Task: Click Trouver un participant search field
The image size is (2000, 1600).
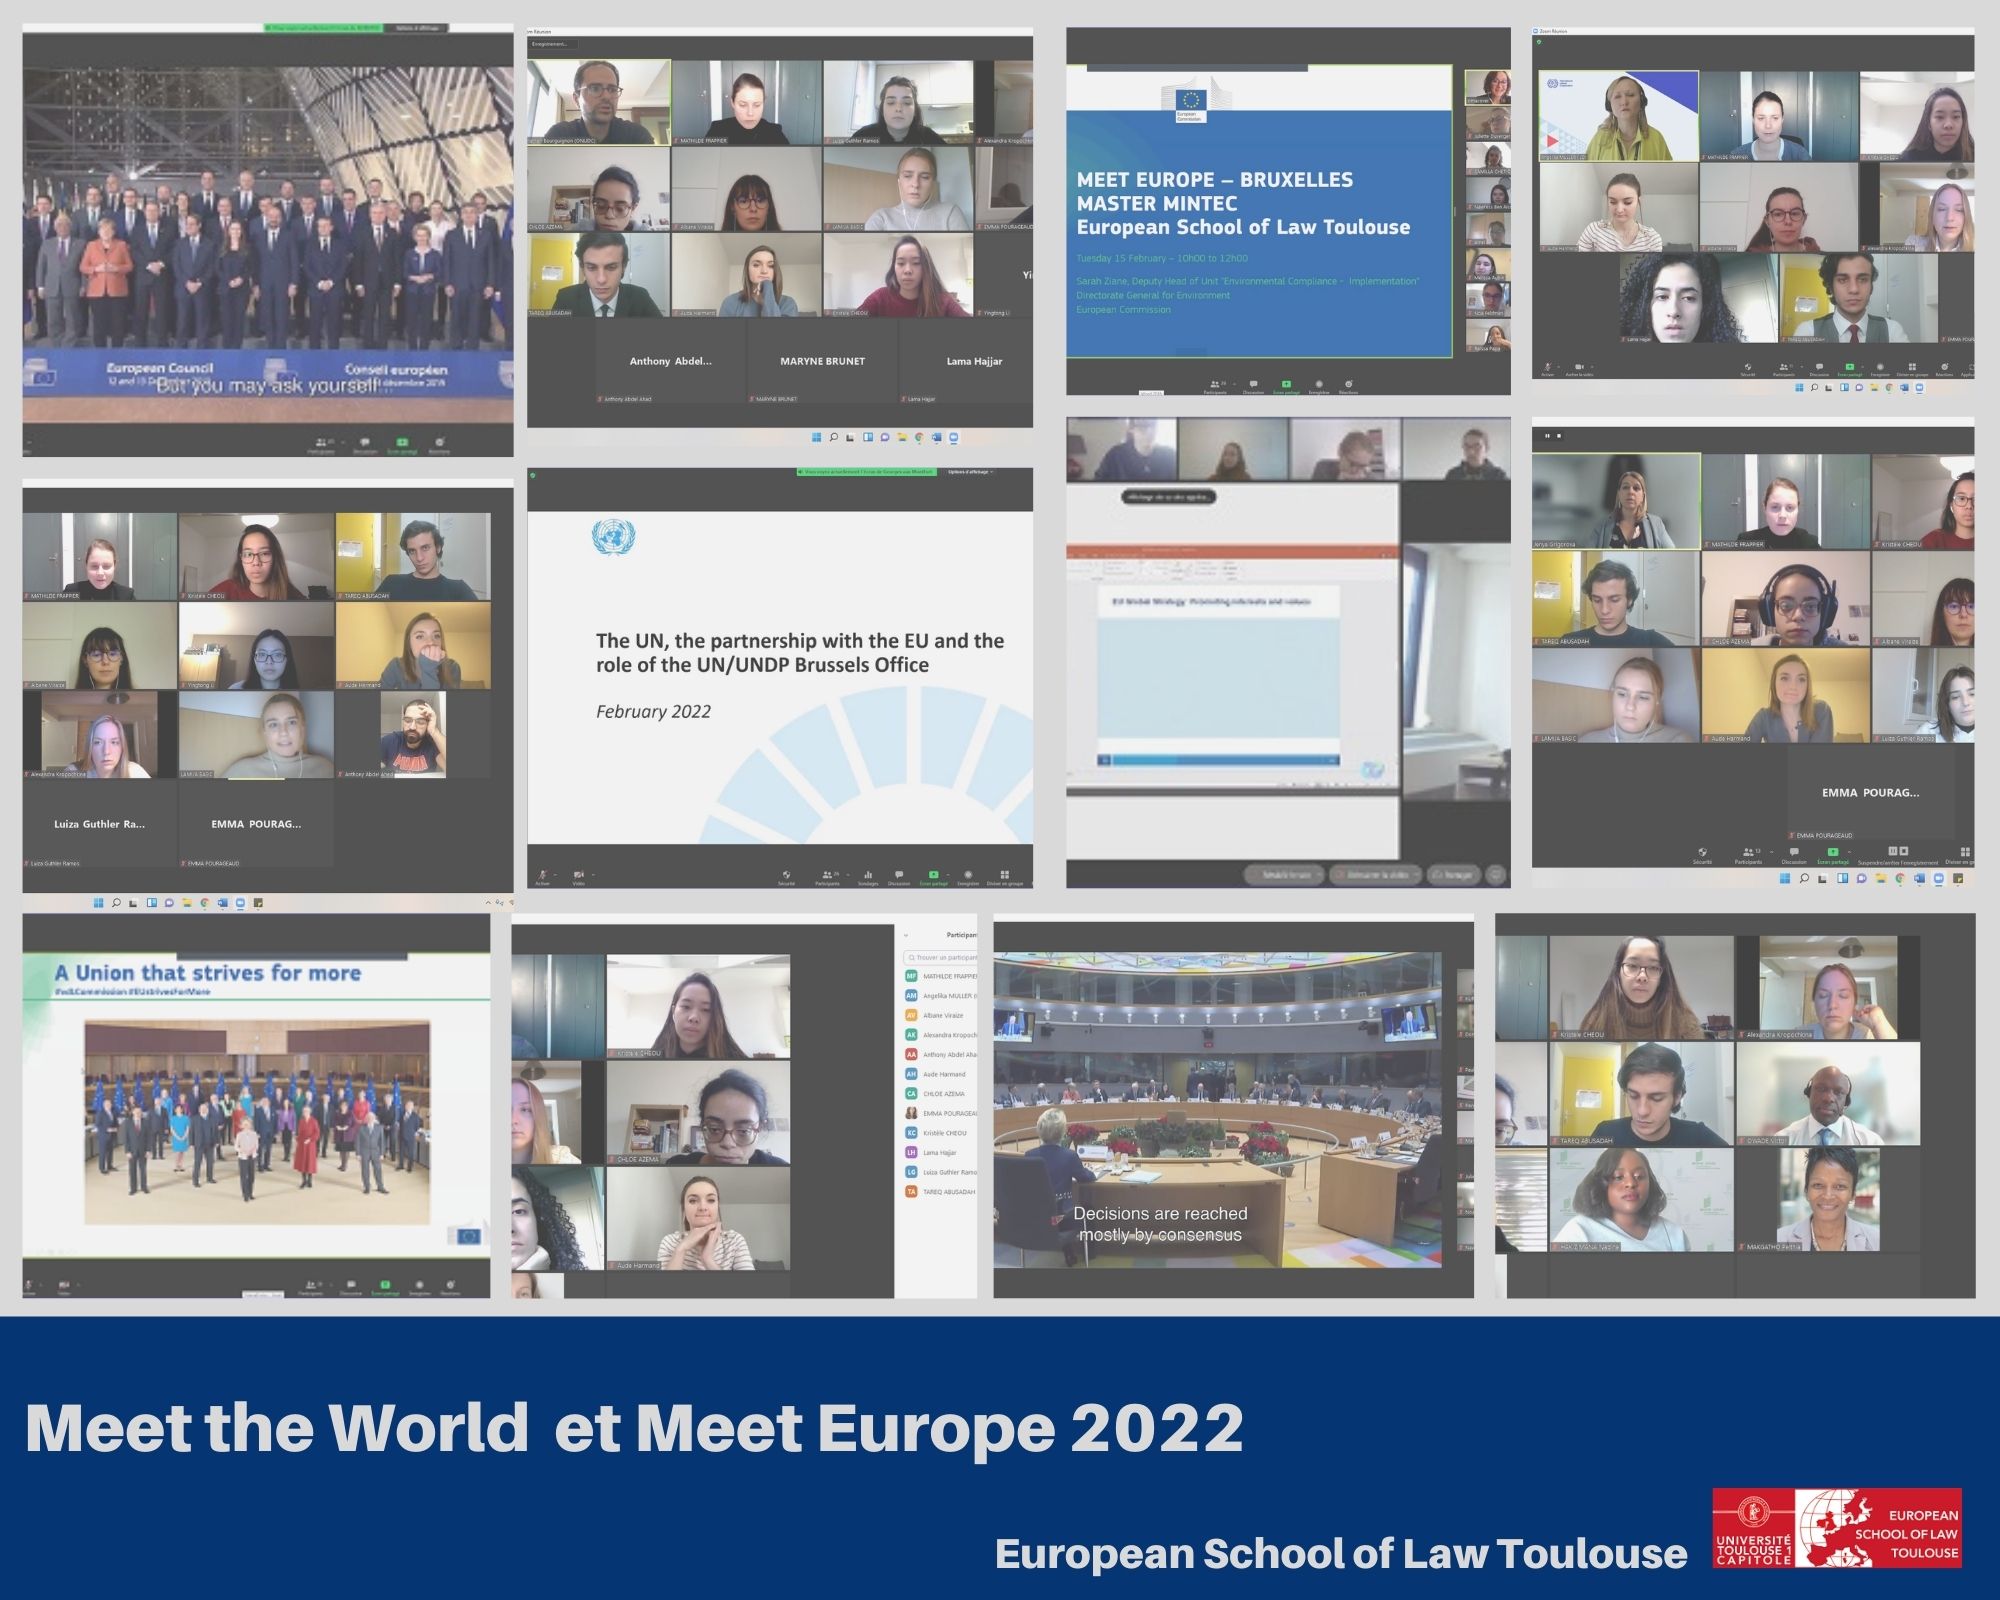Action: point(941,957)
